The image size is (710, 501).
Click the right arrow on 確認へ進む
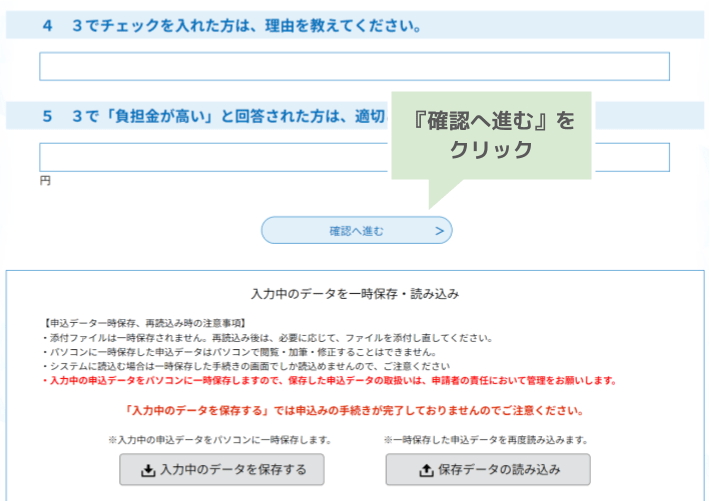pos(439,231)
